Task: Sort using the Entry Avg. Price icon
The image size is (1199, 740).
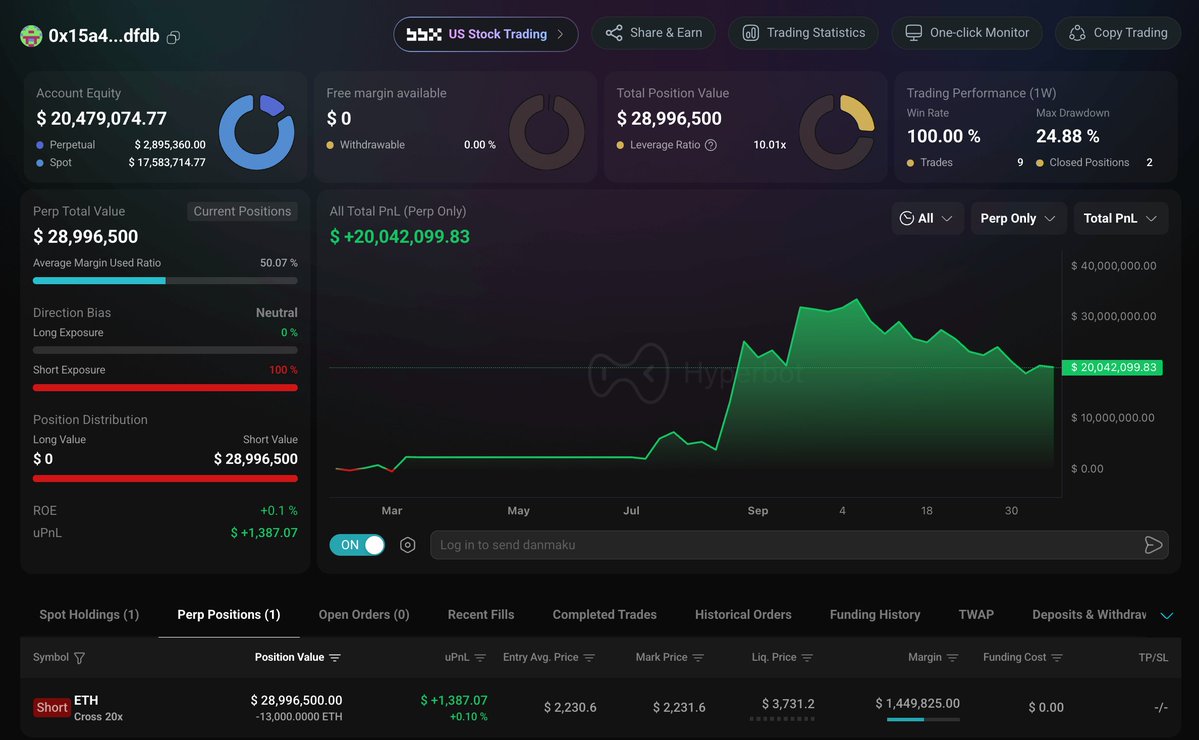Action: (589, 657)
